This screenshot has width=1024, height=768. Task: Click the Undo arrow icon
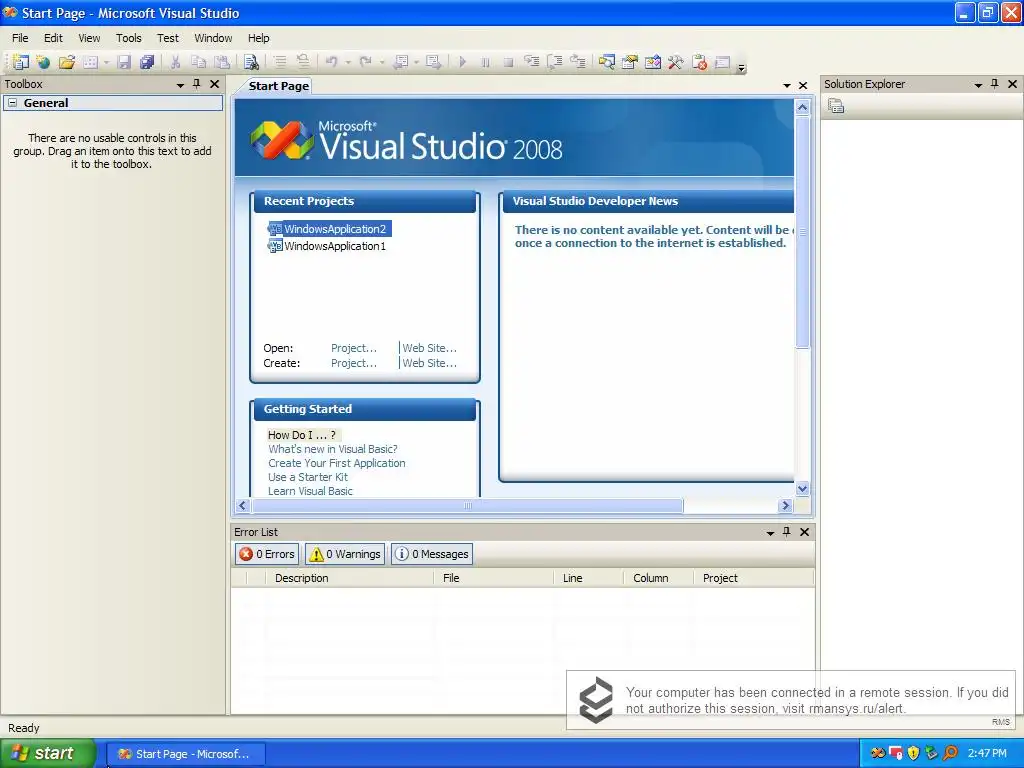point(332,62)
